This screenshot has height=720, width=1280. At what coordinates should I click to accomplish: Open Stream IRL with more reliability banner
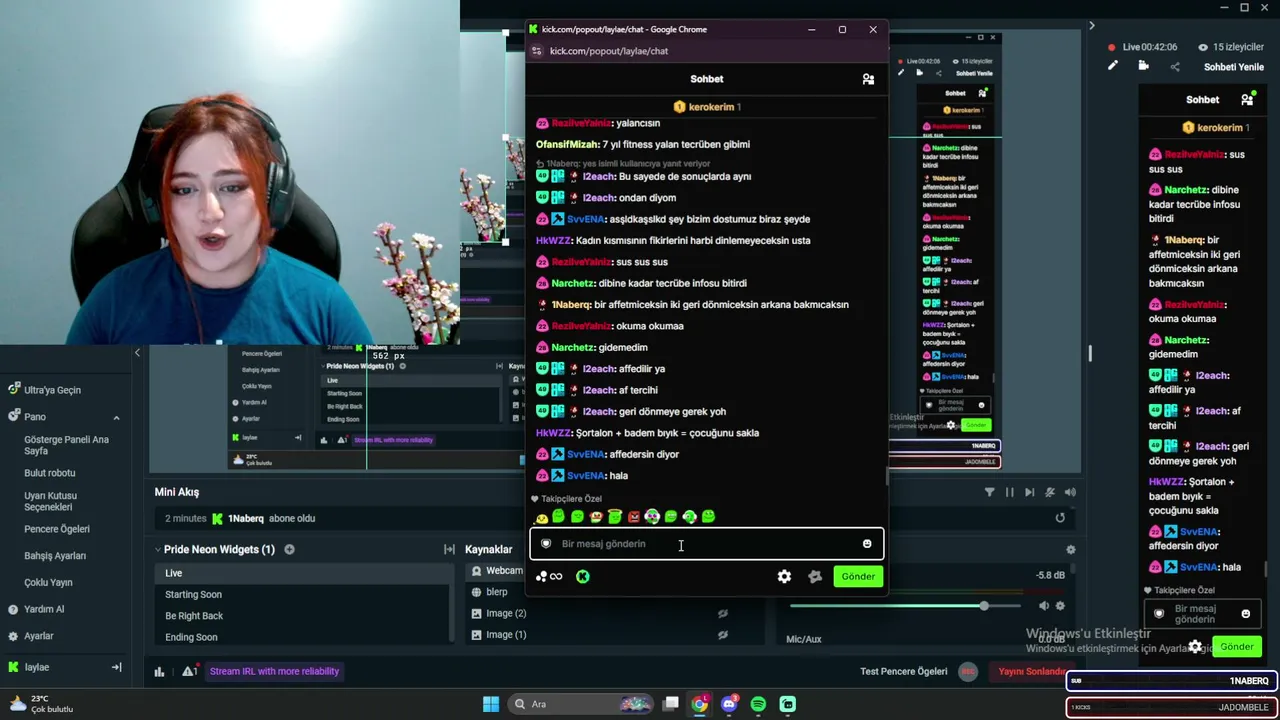274,671
